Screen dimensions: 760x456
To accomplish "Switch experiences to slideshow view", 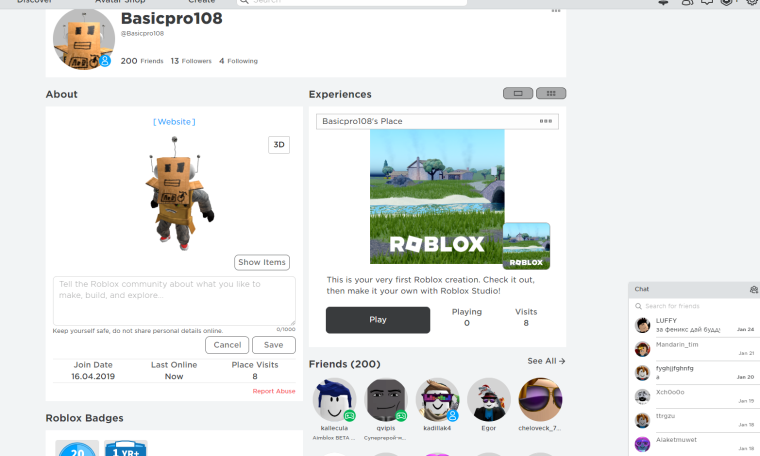I will coord(517,94).
